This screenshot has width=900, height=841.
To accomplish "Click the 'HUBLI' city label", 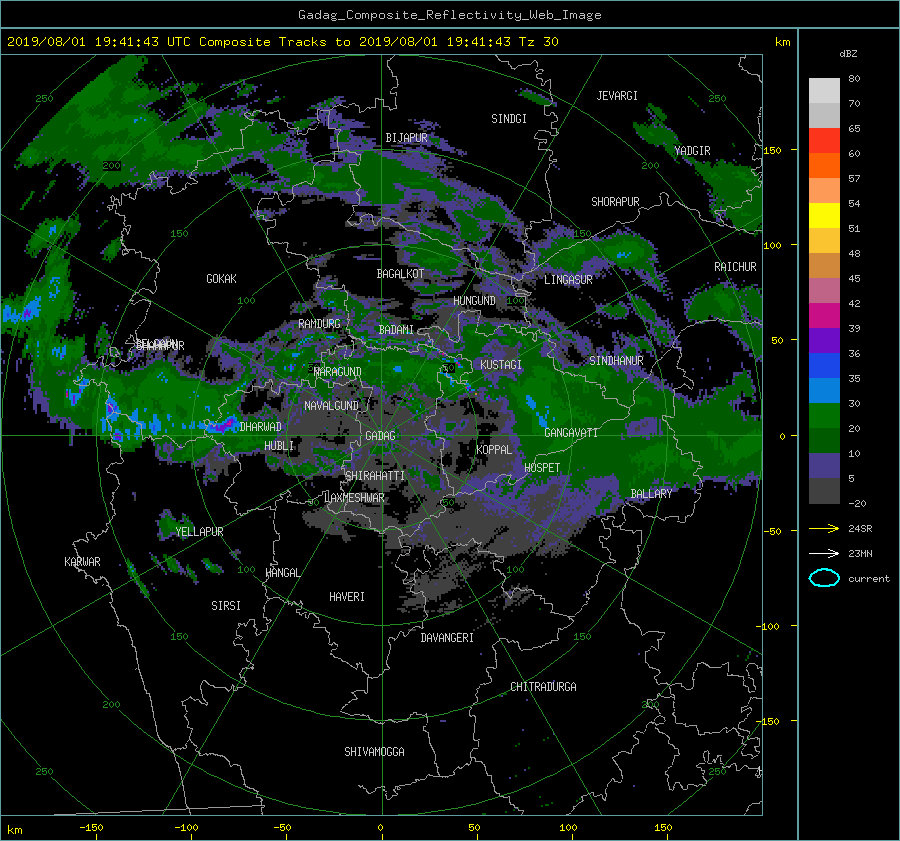I will (x=279, y=446).
